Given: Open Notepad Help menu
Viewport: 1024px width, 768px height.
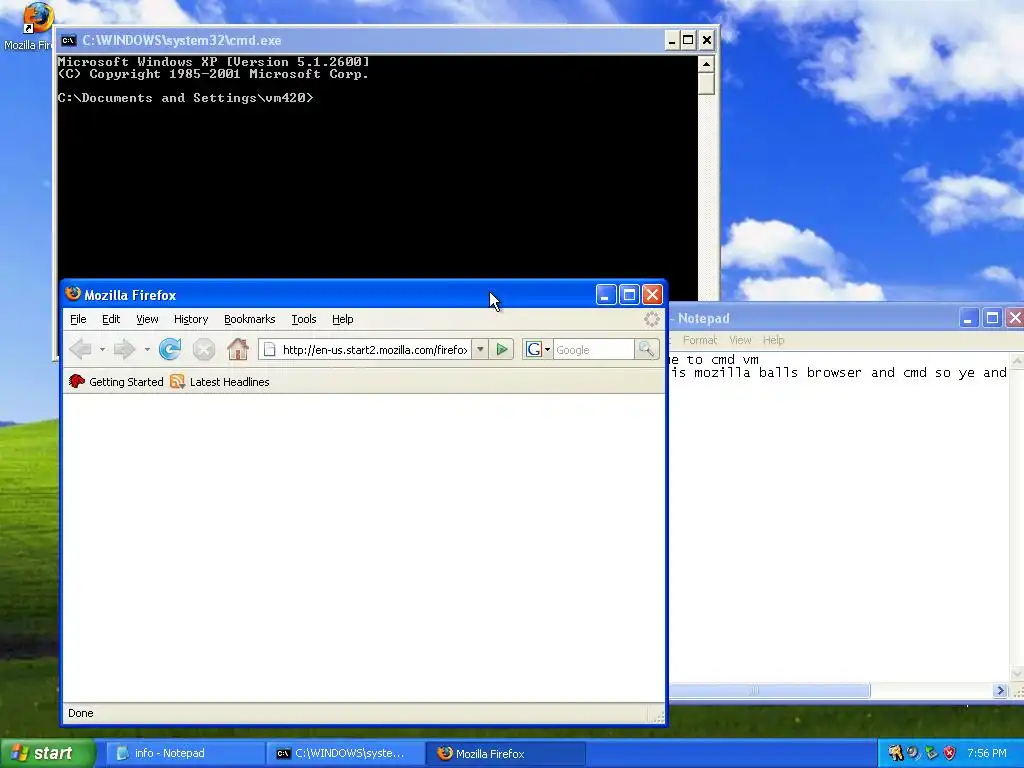Looking at the screenshot, I should (773, 340).
